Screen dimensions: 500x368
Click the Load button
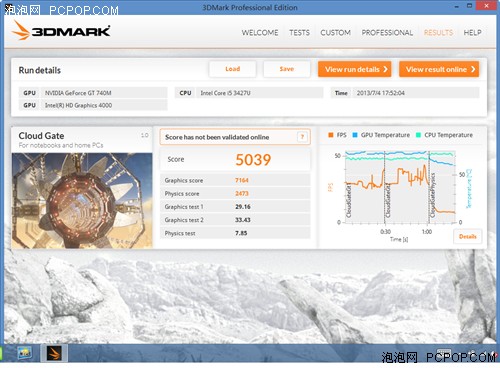click(232, 69)
